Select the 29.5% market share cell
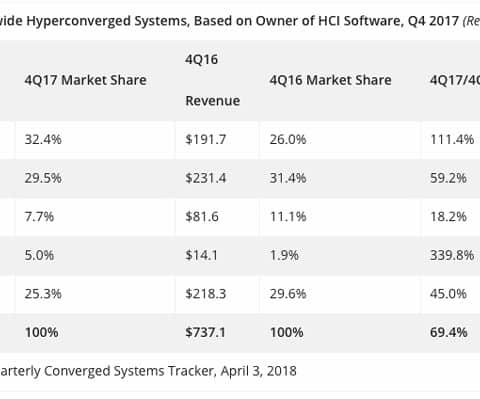This screenshot has width=480, height=399. click(43, 178)
